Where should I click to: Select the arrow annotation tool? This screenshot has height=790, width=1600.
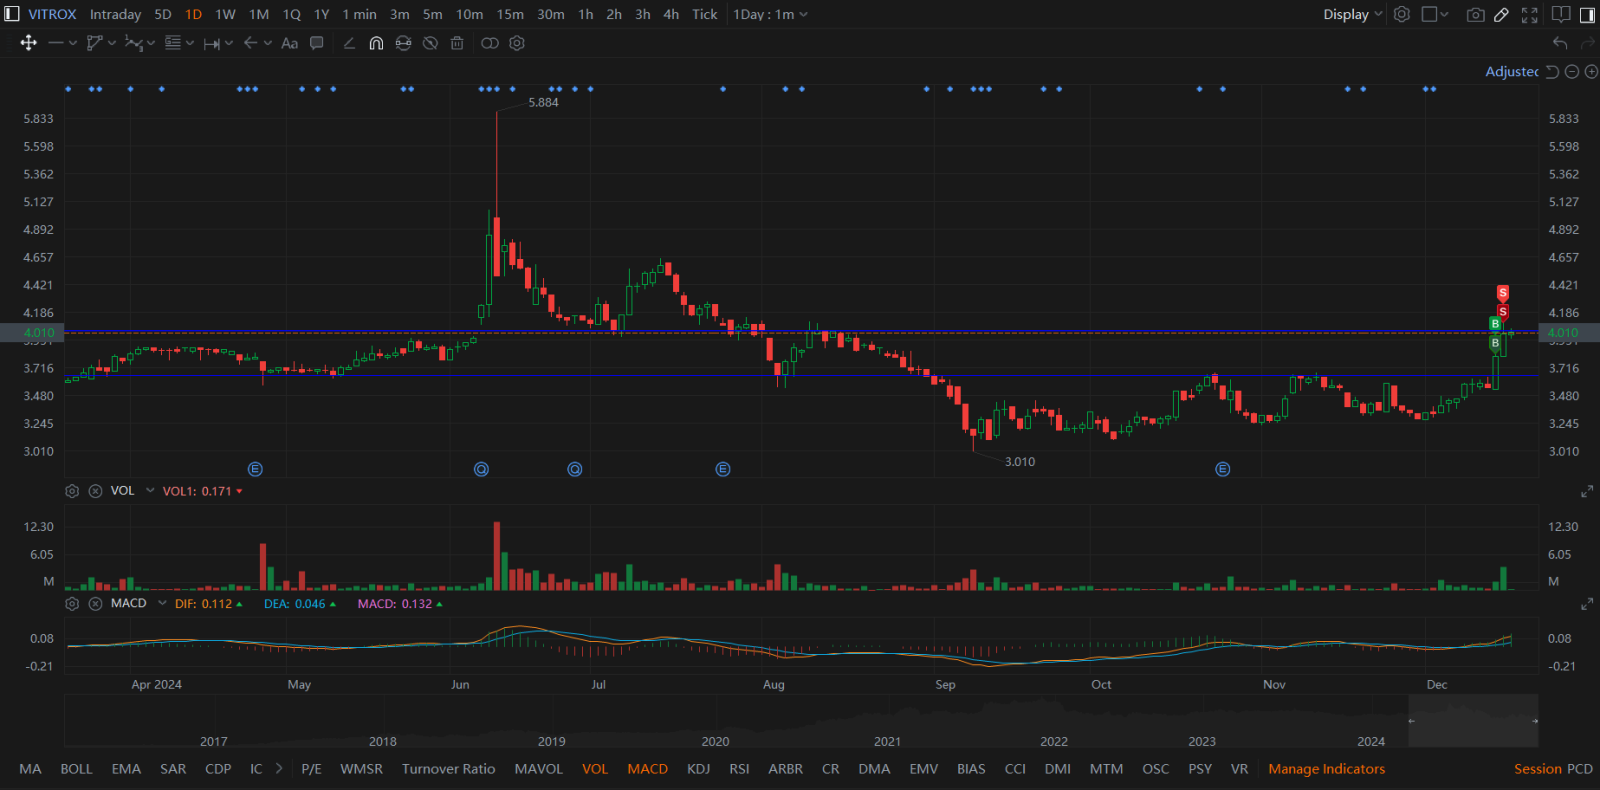[251, 43]
